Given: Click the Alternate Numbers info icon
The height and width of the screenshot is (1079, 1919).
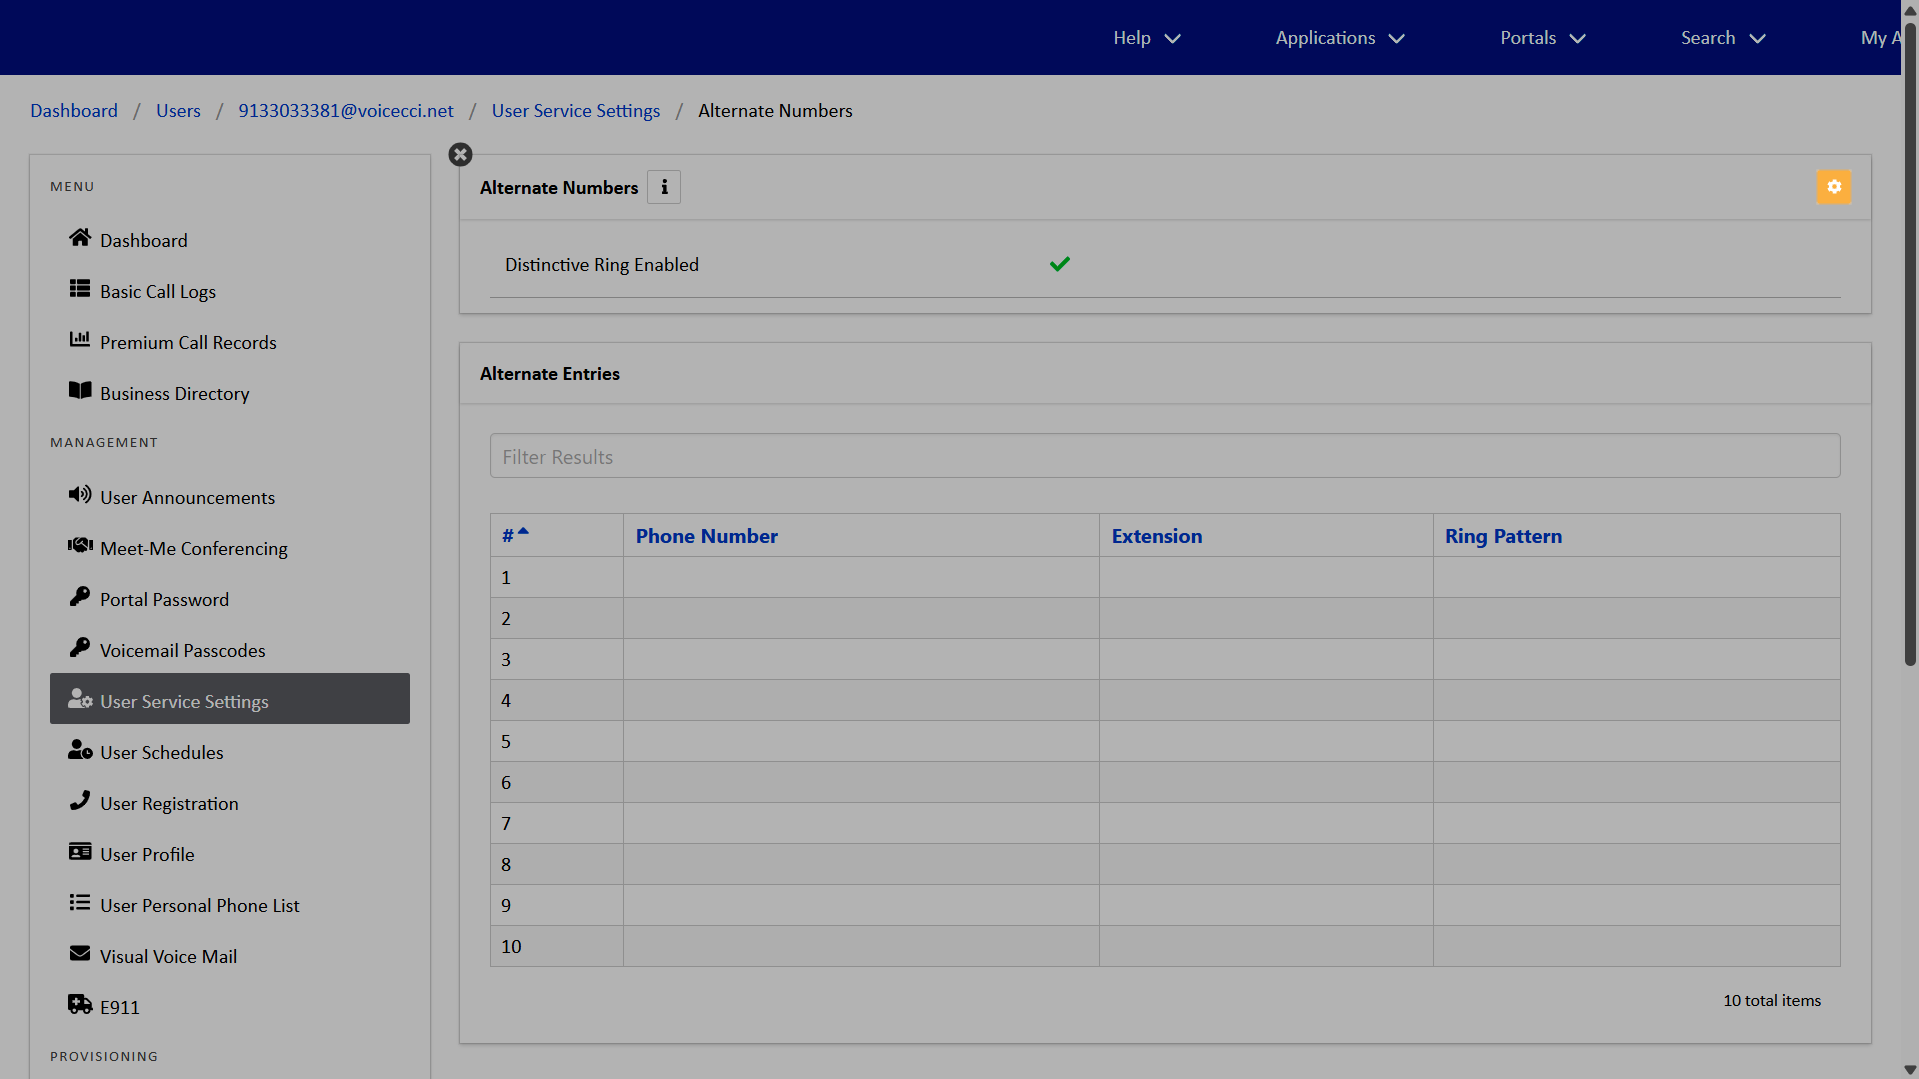Looking at the screenshot, I should tap(664, 187).
